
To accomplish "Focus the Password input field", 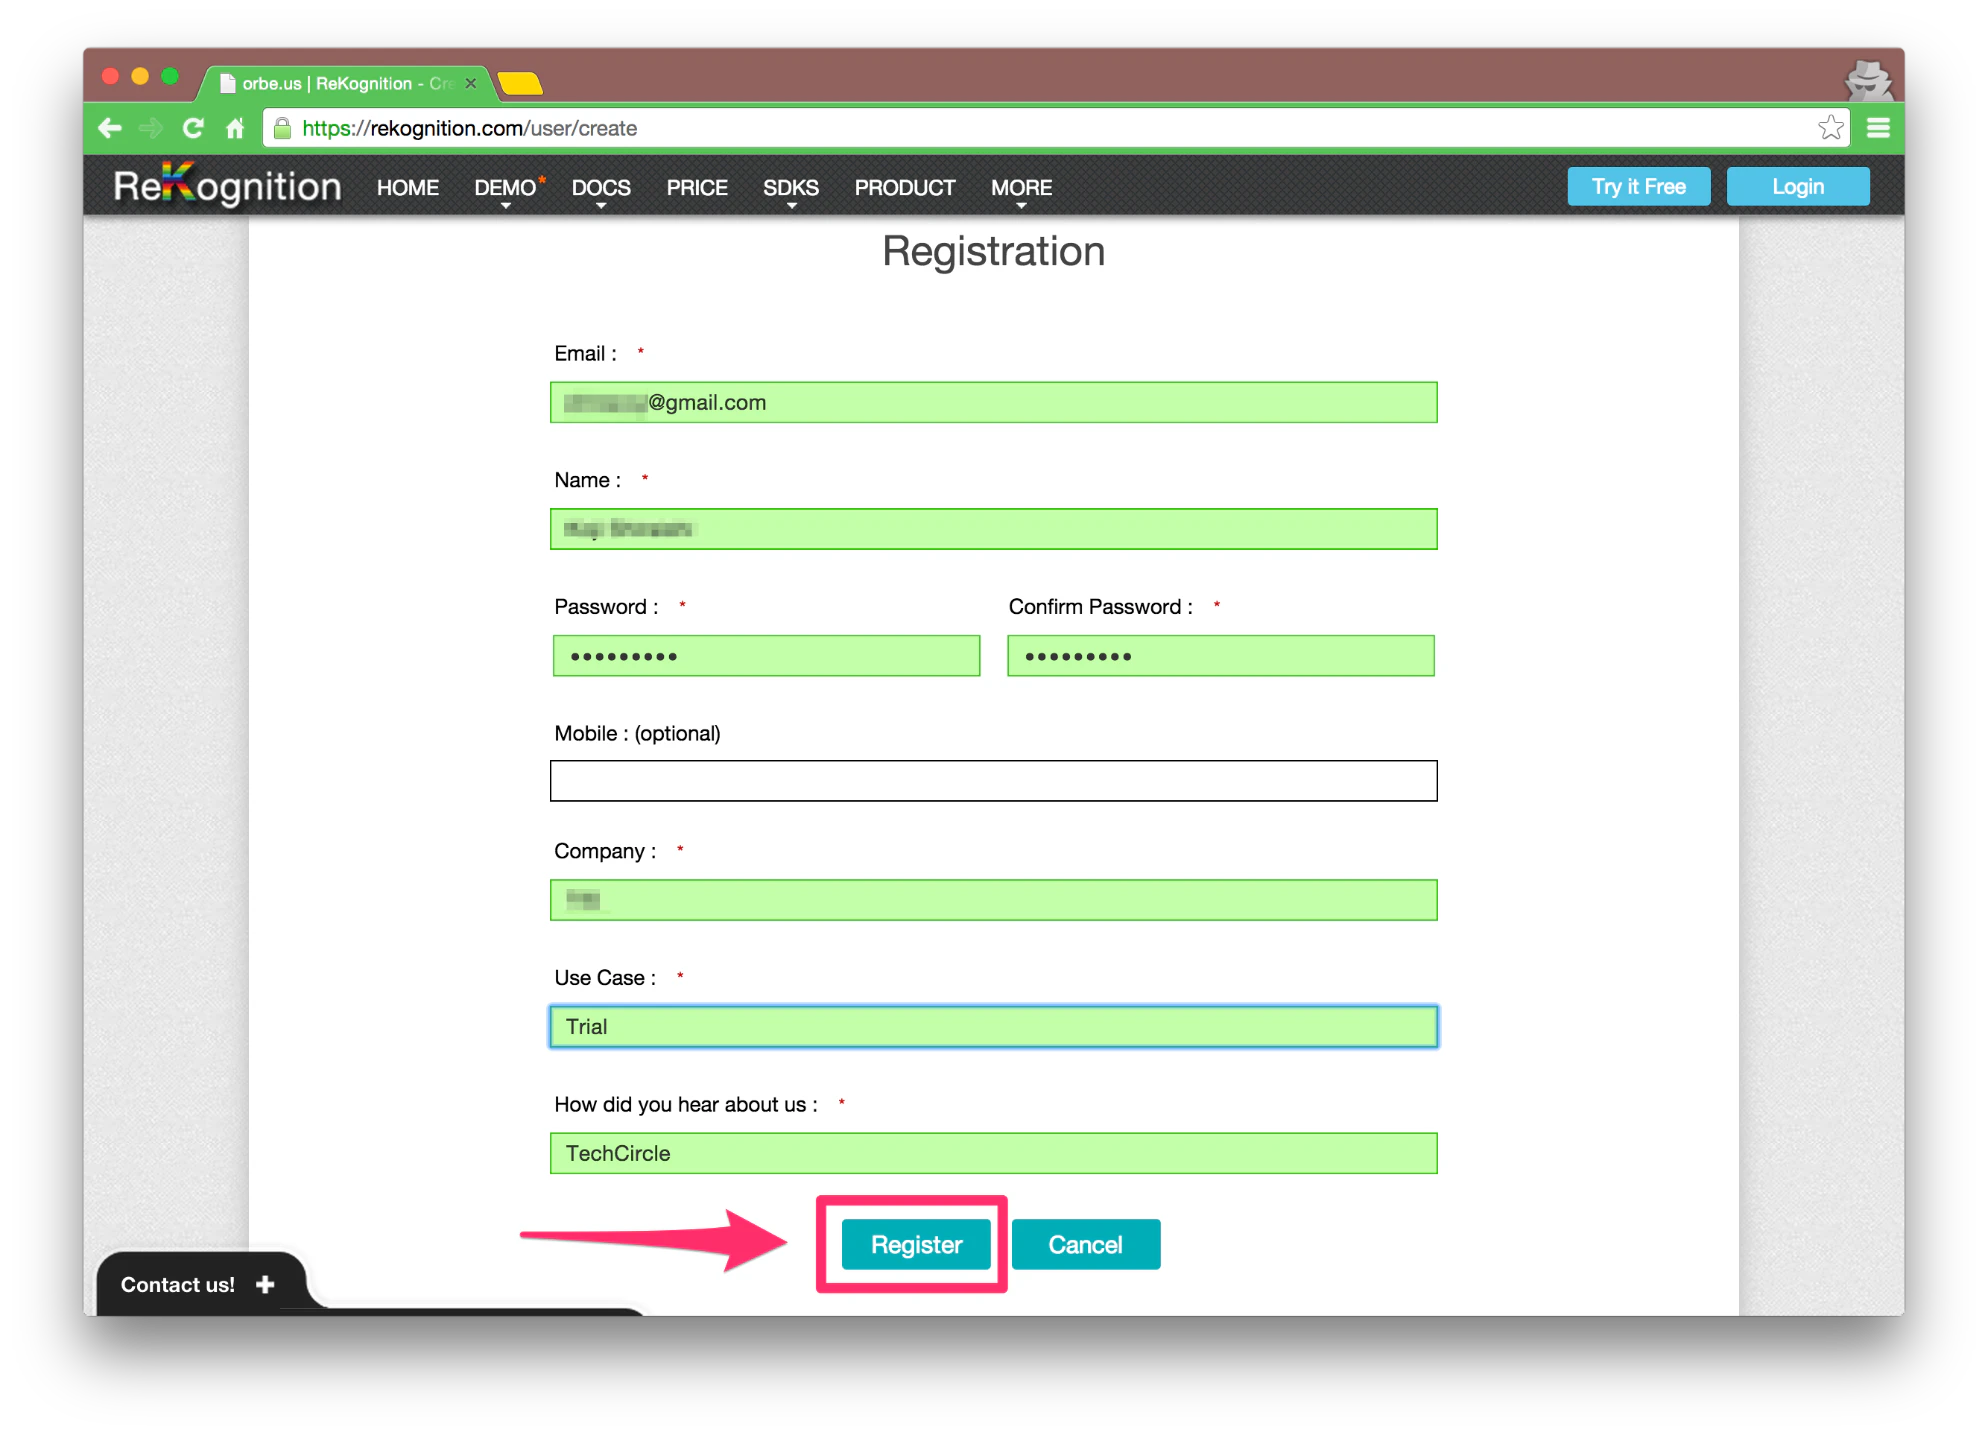I will pyautogui.click(x=766, y=656).
